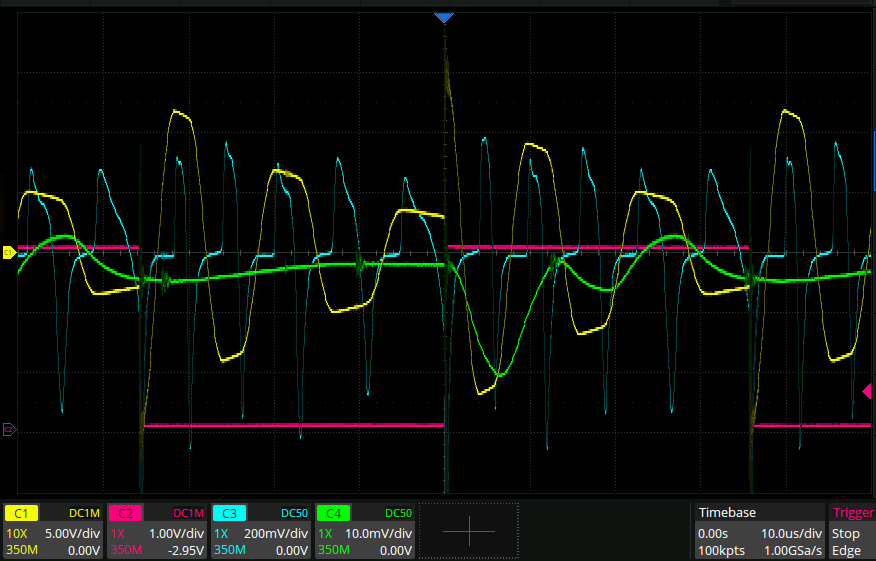Toggle C1 10X probe attenuation
Image resolution: width=876 pixels, height=561 pixels.
(18, 533)
